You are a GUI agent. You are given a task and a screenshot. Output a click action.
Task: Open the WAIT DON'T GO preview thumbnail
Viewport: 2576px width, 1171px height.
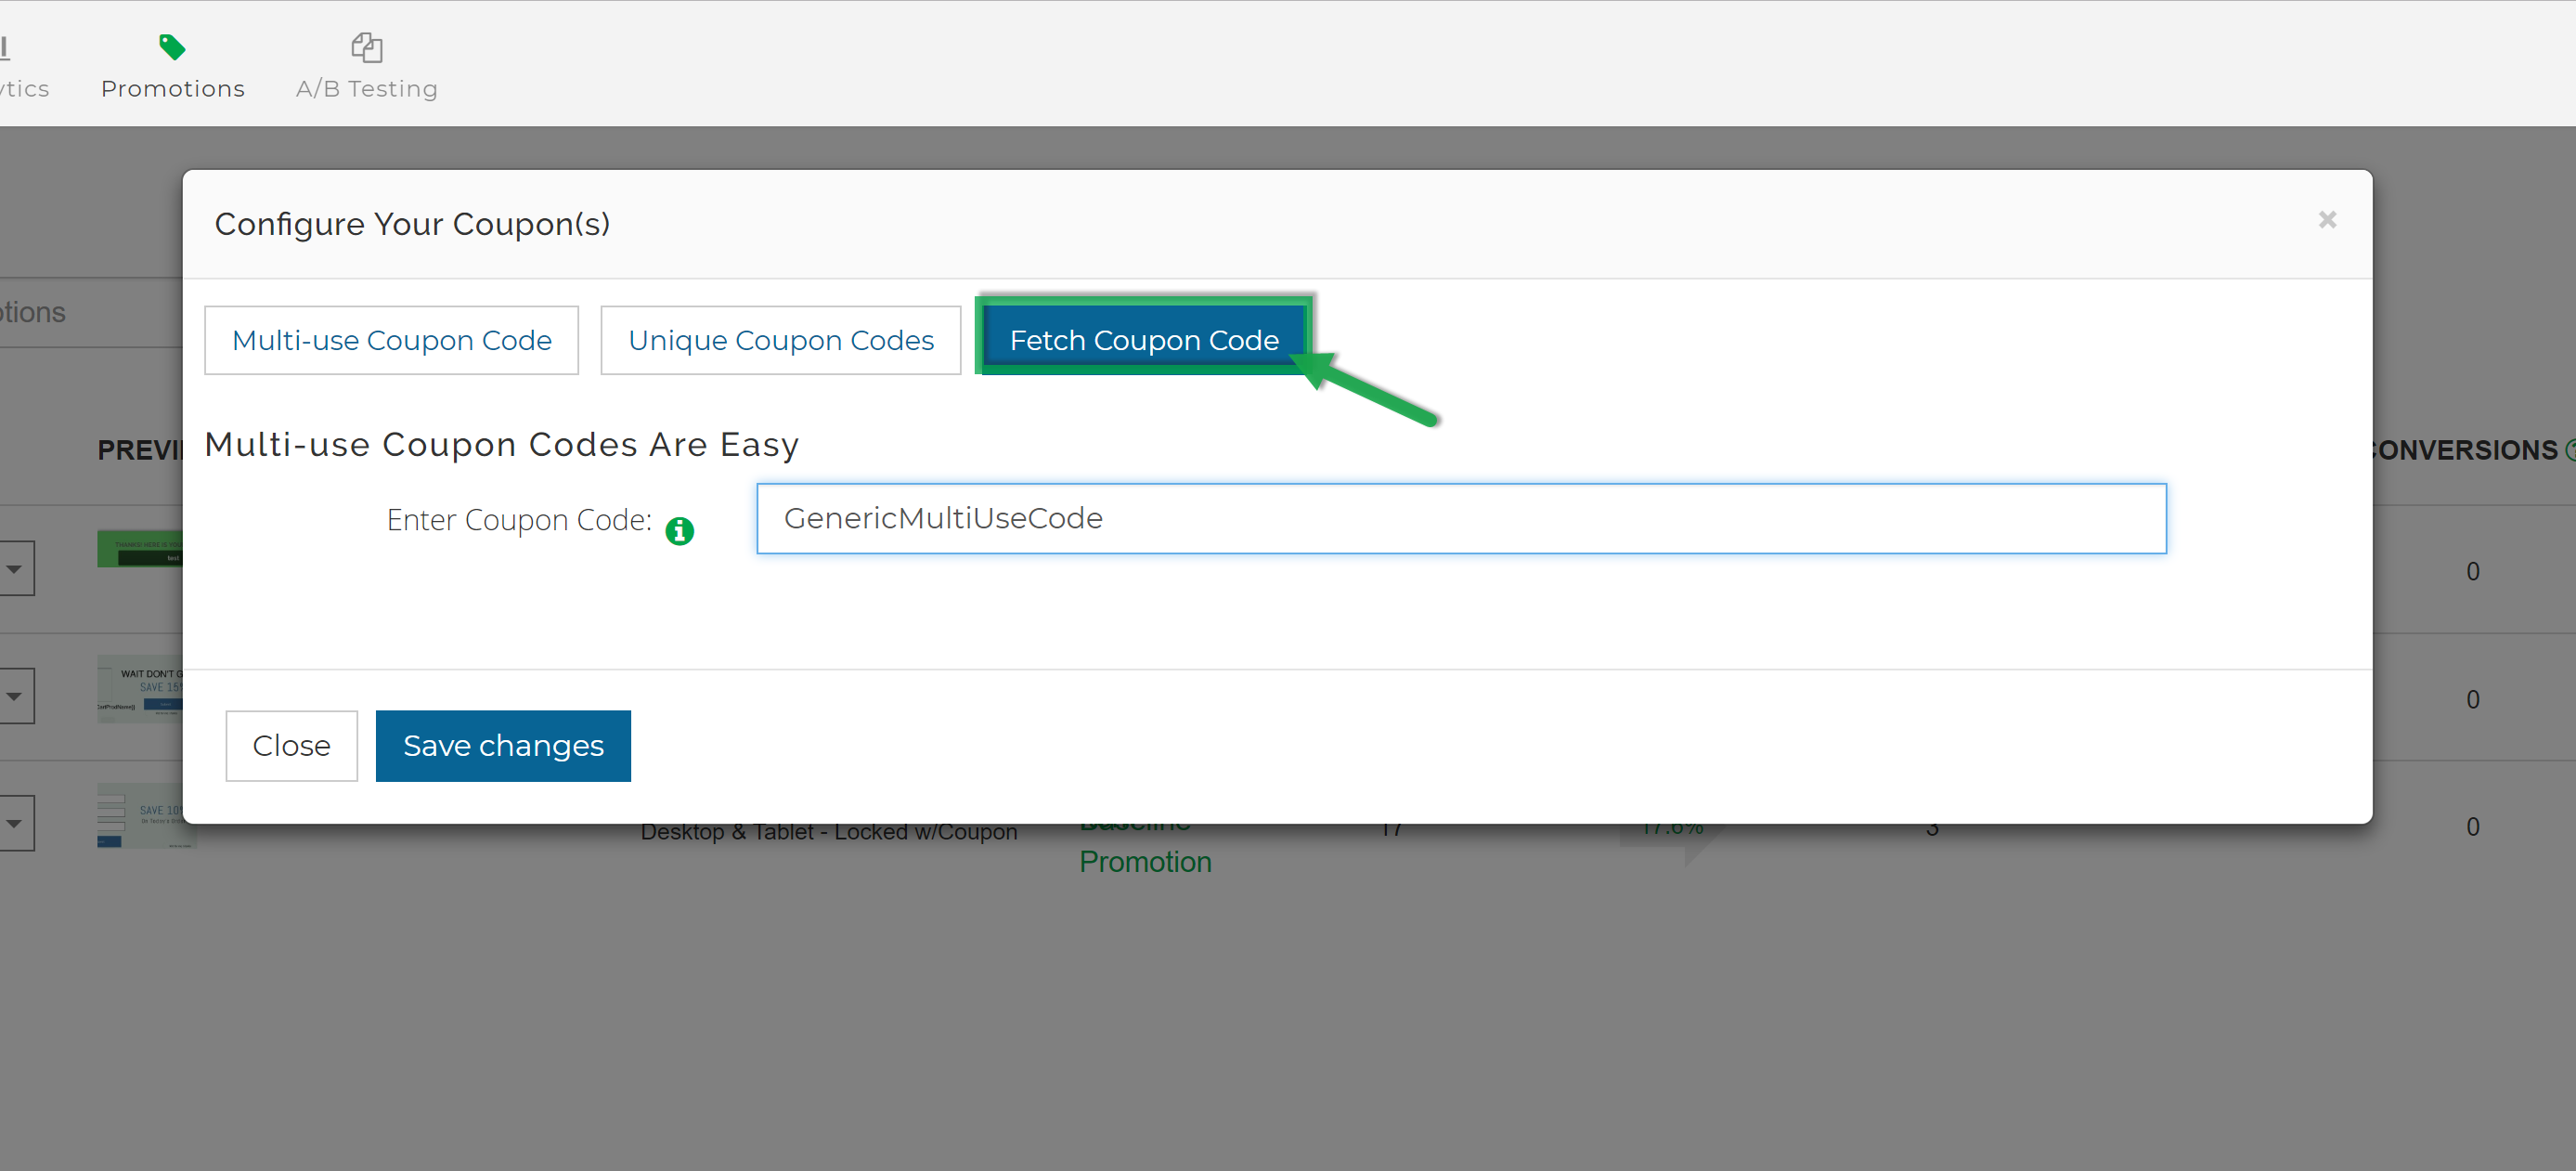point(140,689)
